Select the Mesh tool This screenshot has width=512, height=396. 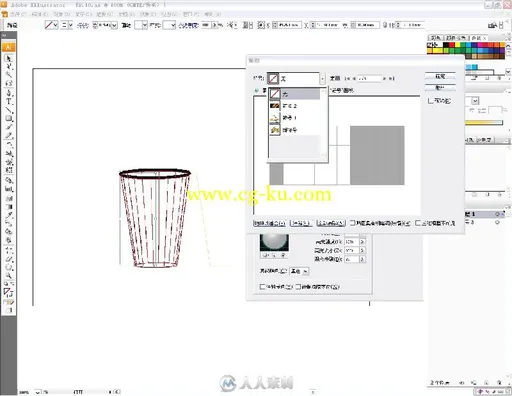(8, 198)
